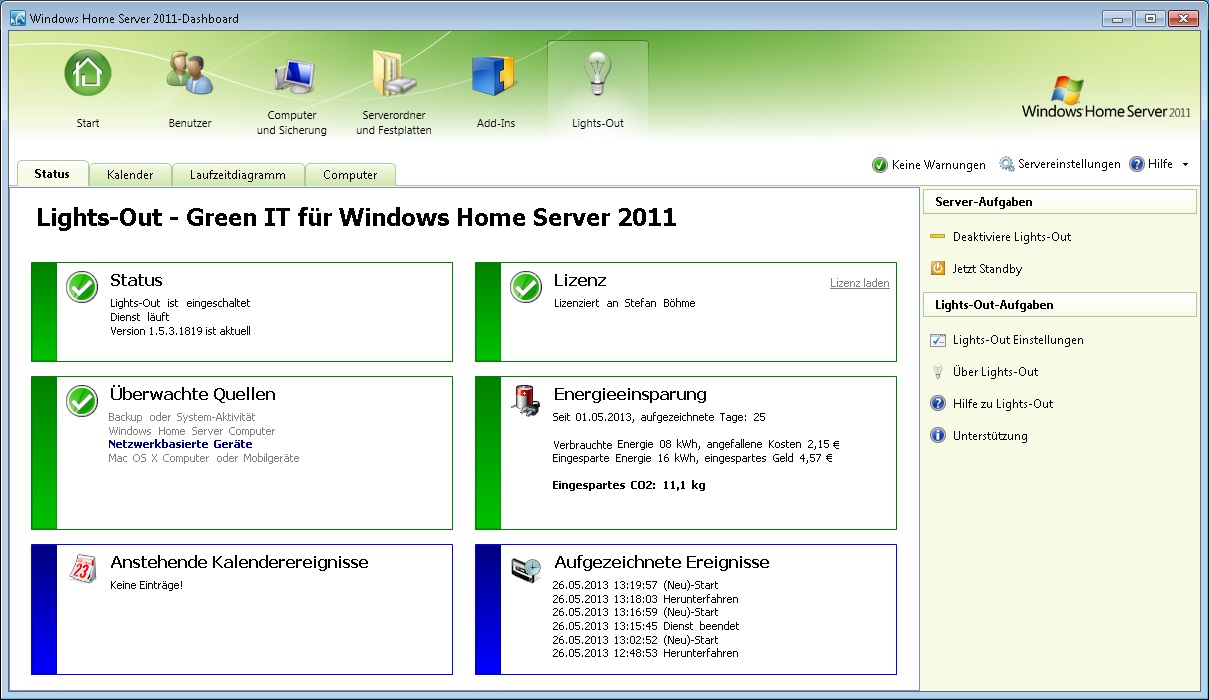Screen dimensions: 1209x700
Task: Click the Hilfe zu Lights-Out question icon
Action: pyautogui.click(x=938, y=404)
